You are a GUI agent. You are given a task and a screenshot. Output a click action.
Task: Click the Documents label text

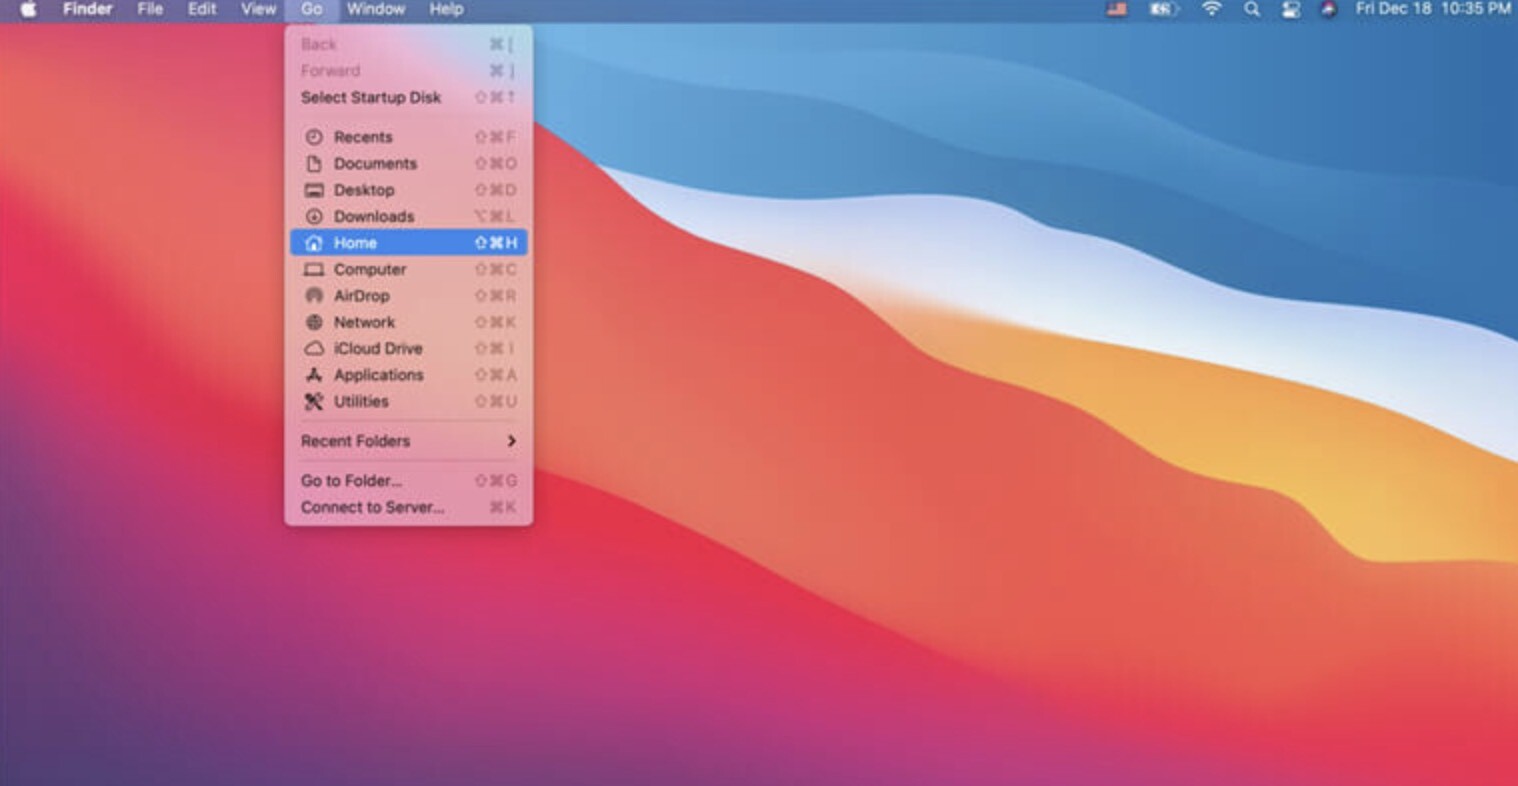click(375, 163)
